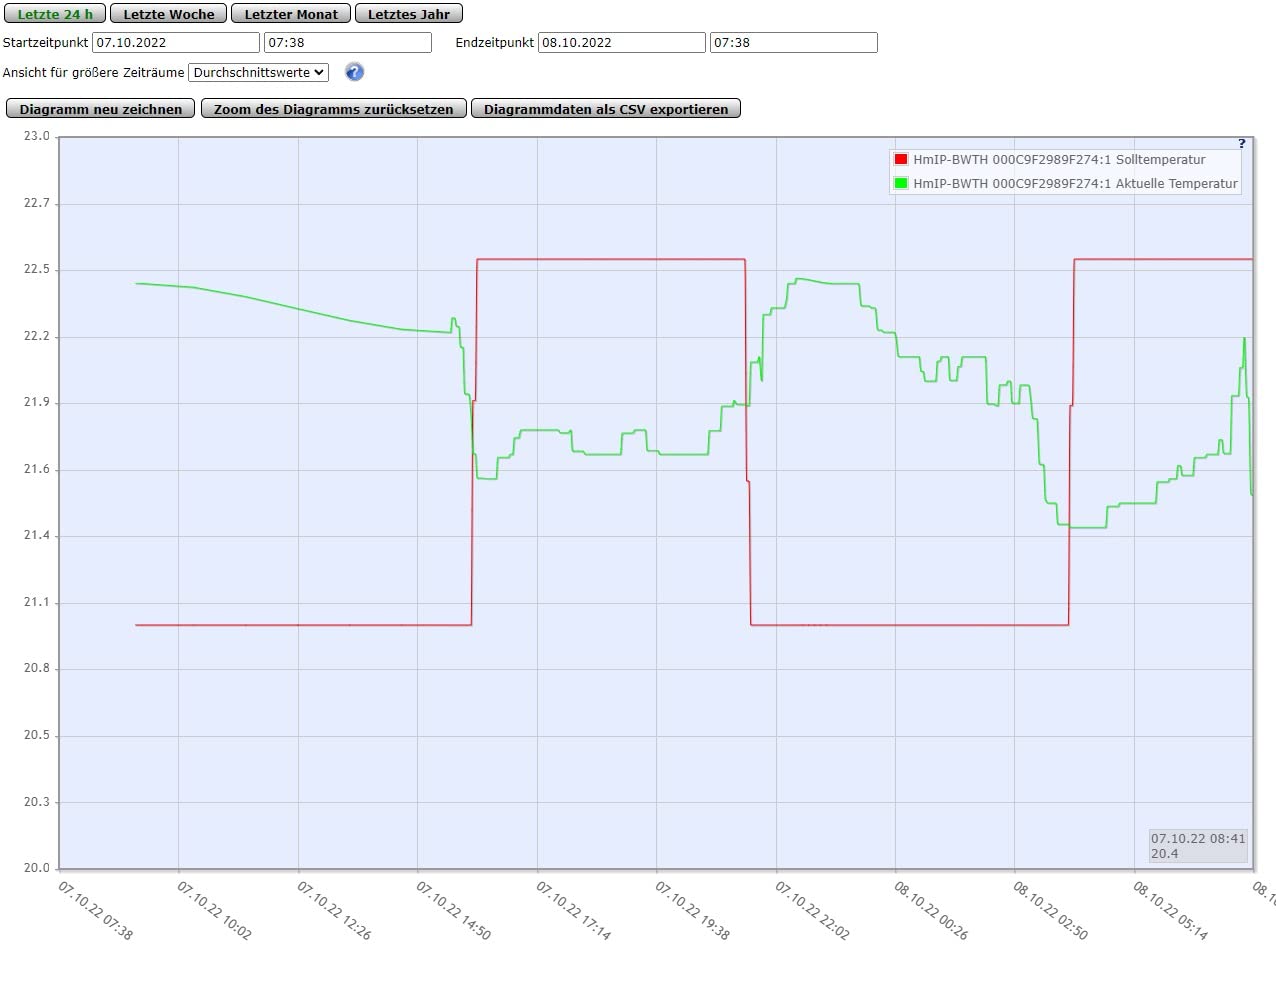Select the 'Letzte 24 h' range button
Image resolution: width=1276 pixels, height=990 pixels.
(55, 14)
